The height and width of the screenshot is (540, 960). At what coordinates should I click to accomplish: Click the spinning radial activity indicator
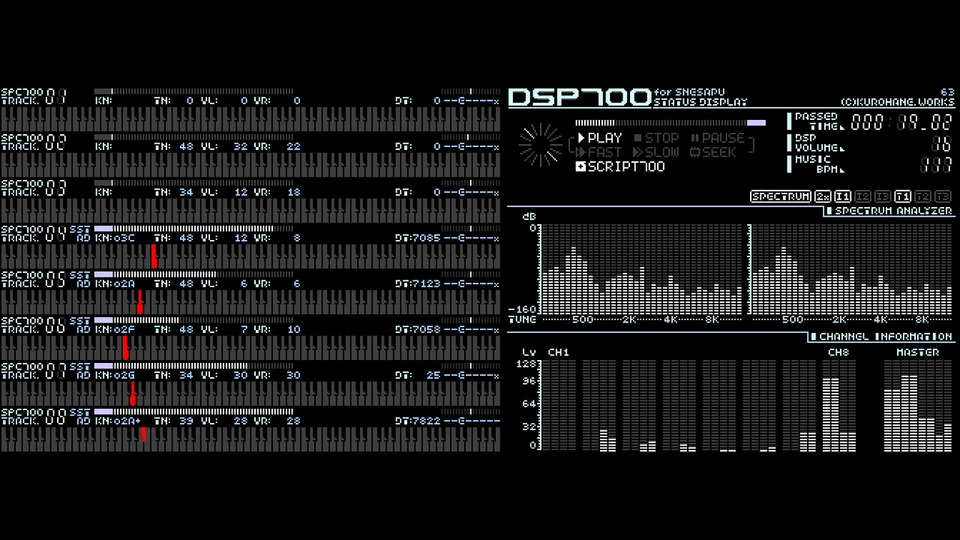pos(540,146)
